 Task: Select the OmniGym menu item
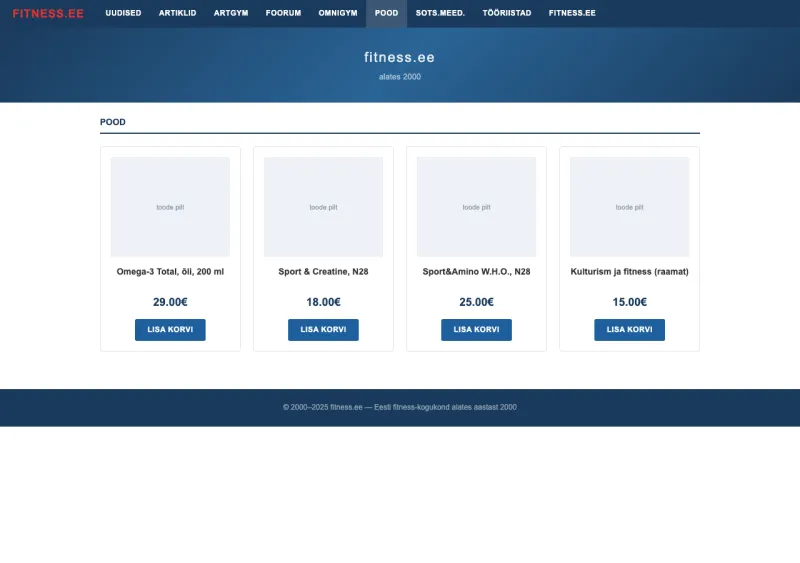[x=337, y=13]
